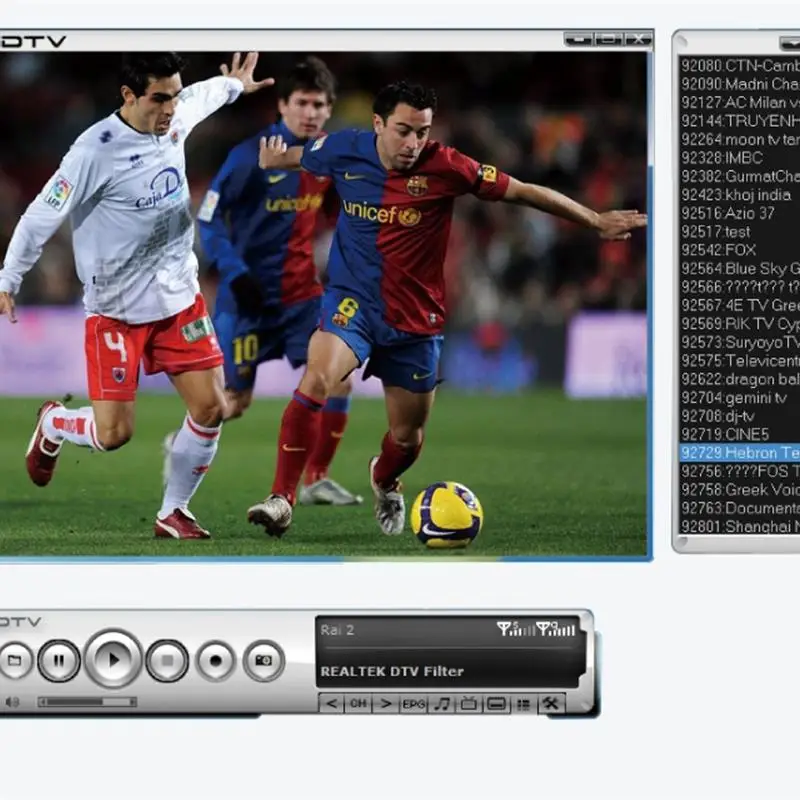Click the music note audio button
Image resolution: width=800 pixels, height=800 pixels.
[x=441, y=704]
